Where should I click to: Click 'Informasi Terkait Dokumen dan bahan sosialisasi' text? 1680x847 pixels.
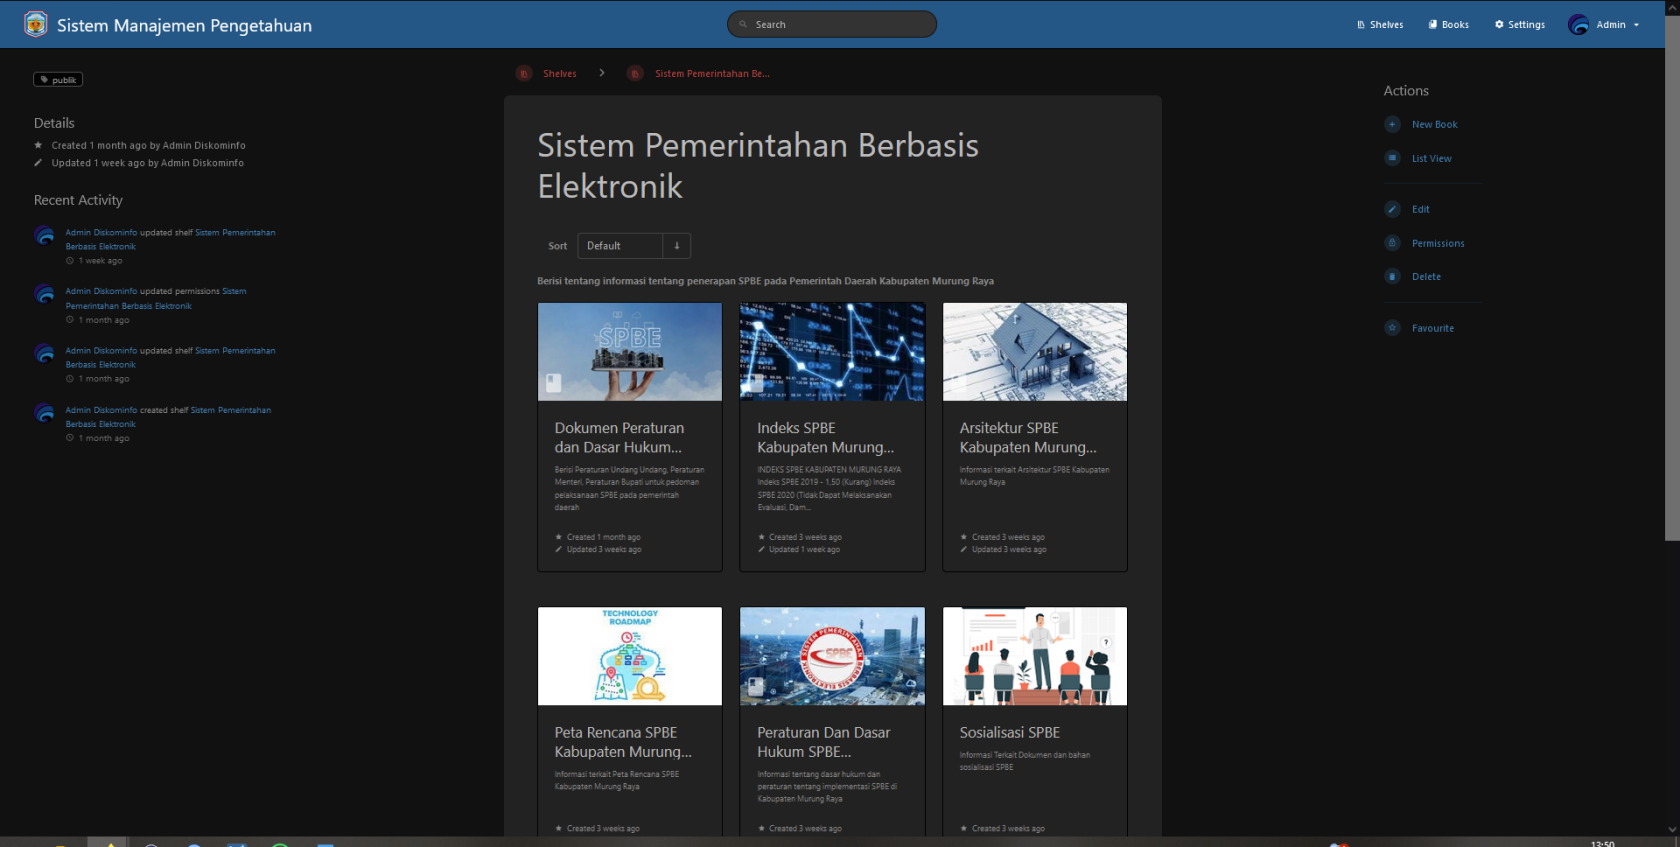(1024, 761)
